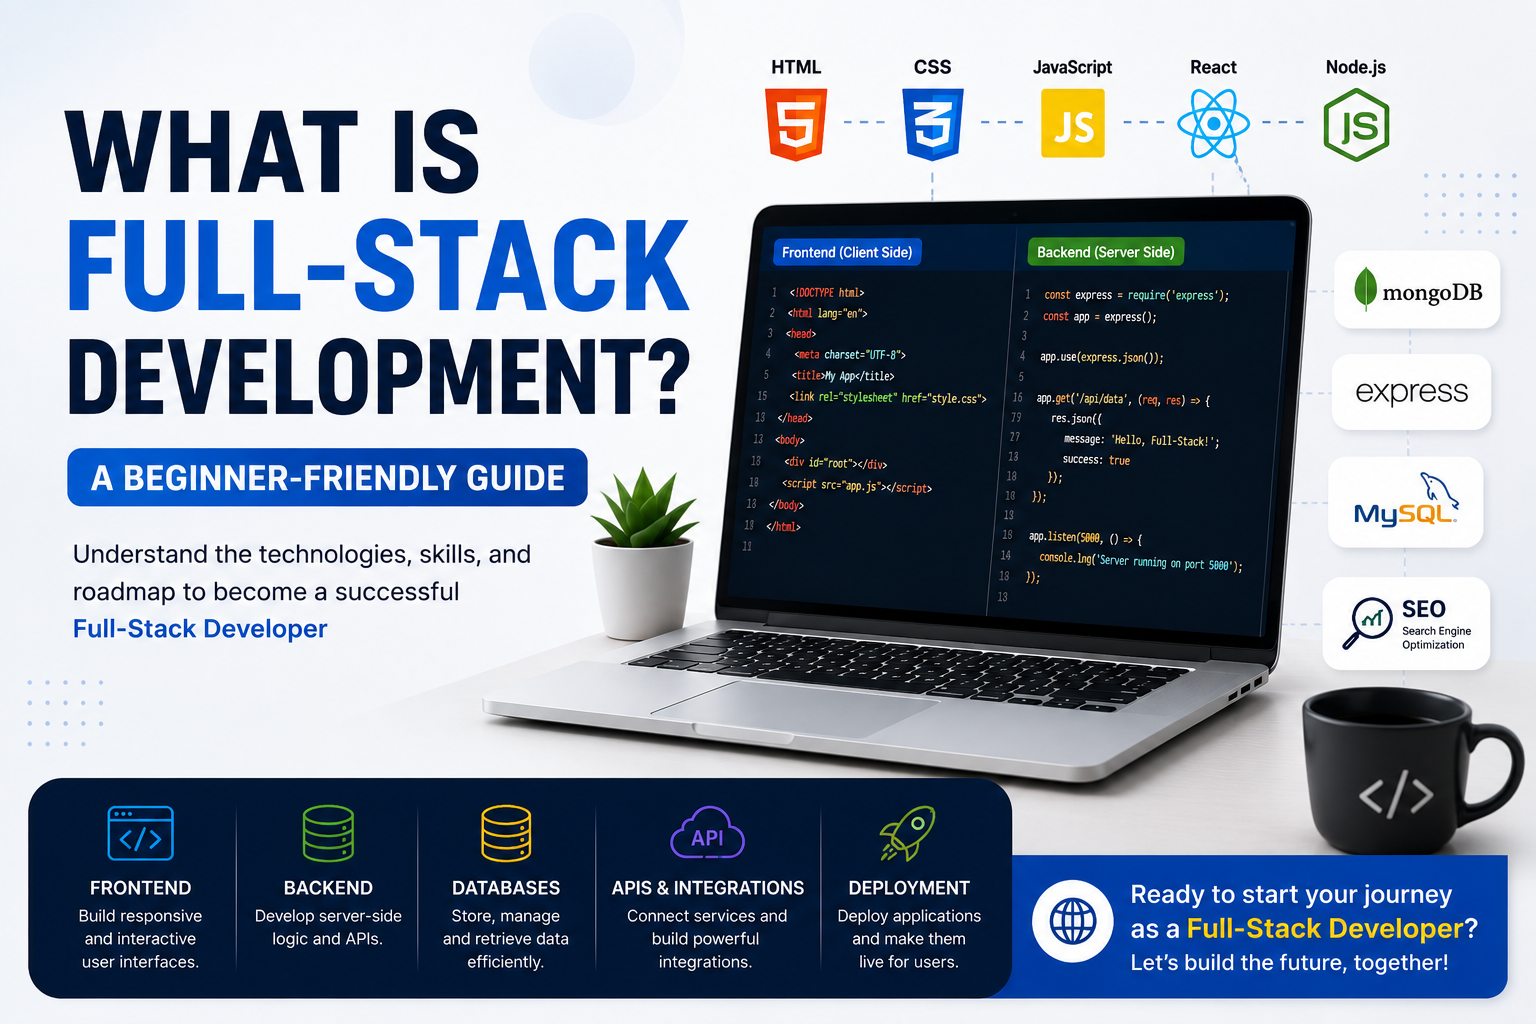This screenshot has width=1536, height=1024.
Task: Click the globe icon in blue banner
Action: 1073,921
